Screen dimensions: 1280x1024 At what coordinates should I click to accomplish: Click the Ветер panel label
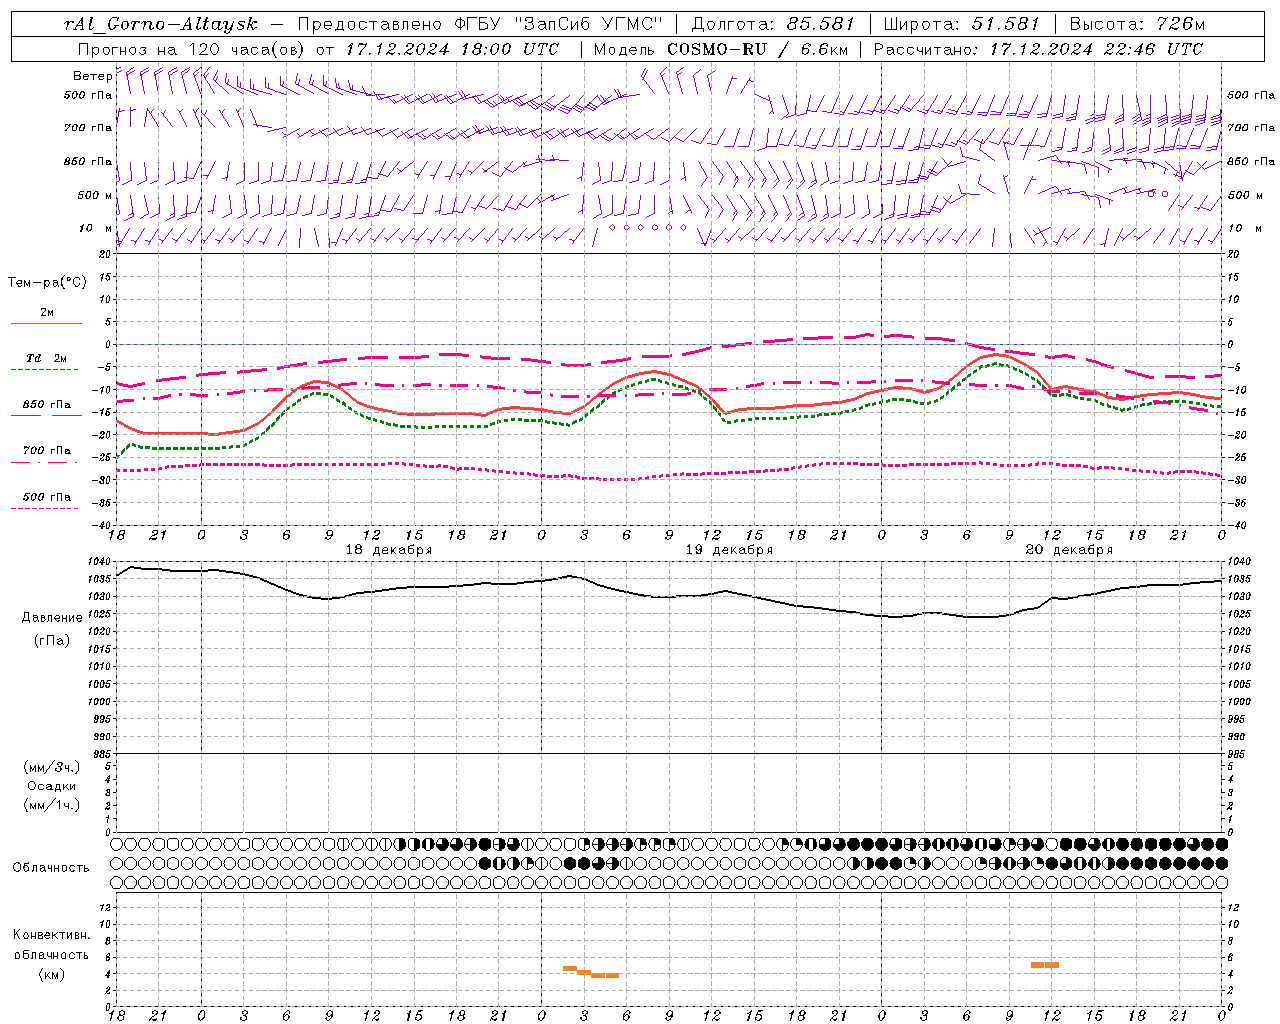click(x=93, y=76)
